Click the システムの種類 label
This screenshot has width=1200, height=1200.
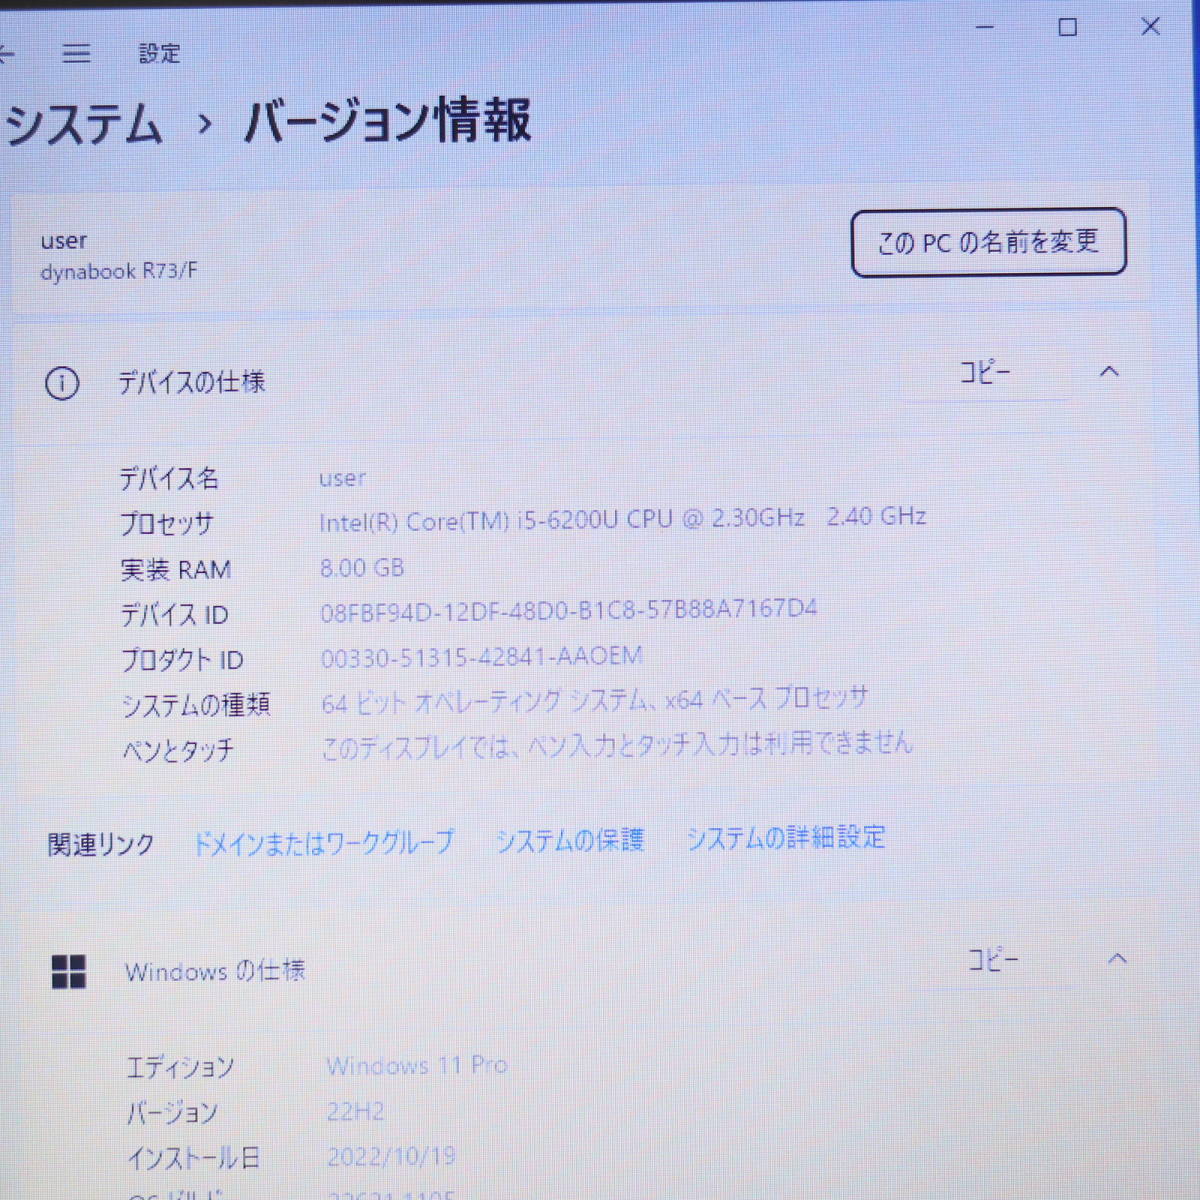(x=196, y=705)
